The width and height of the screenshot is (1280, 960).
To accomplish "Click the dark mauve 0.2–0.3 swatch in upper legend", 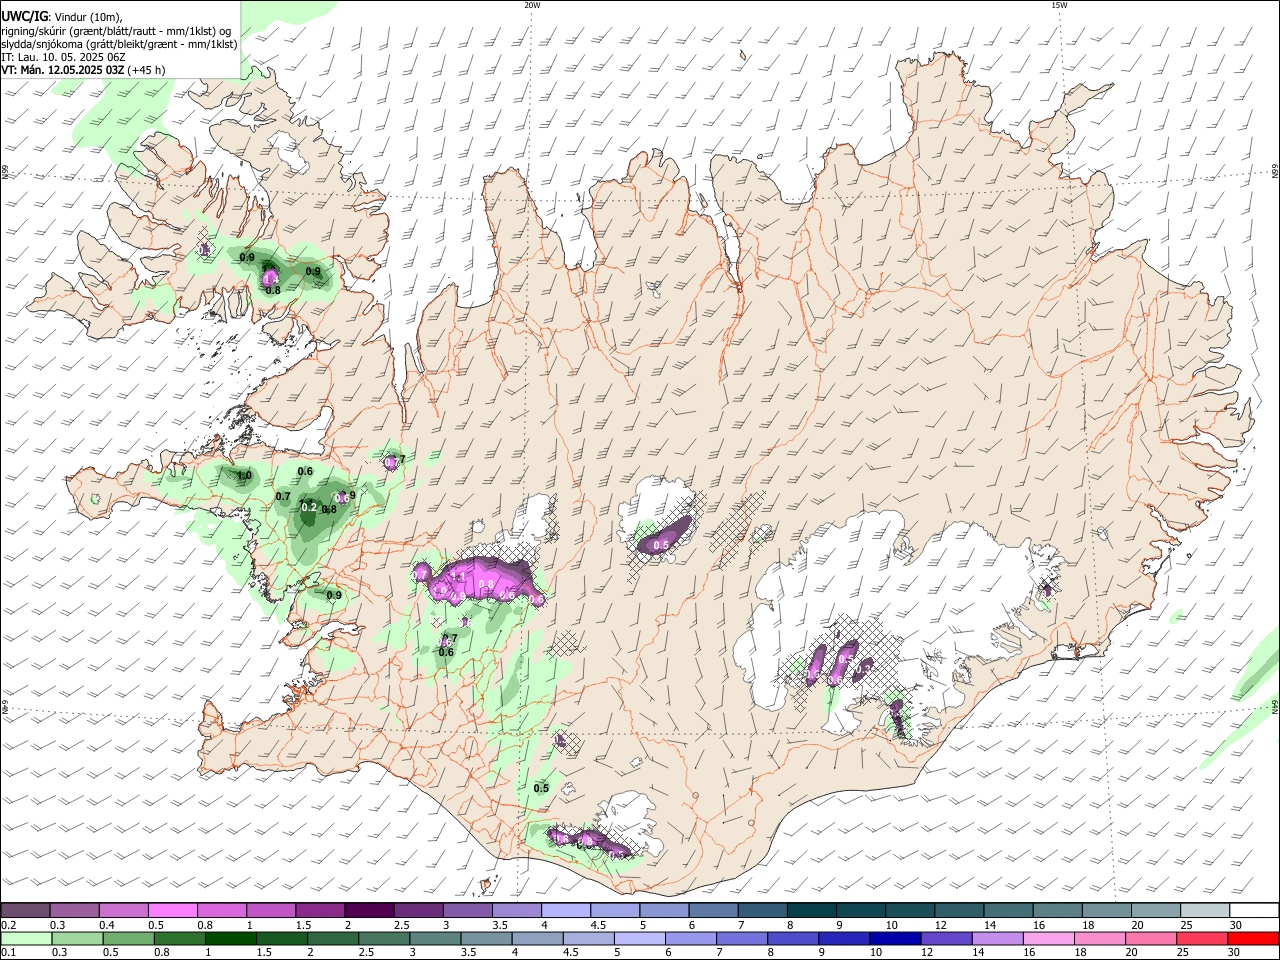I will pyautogui.click(x=25, y=910).
